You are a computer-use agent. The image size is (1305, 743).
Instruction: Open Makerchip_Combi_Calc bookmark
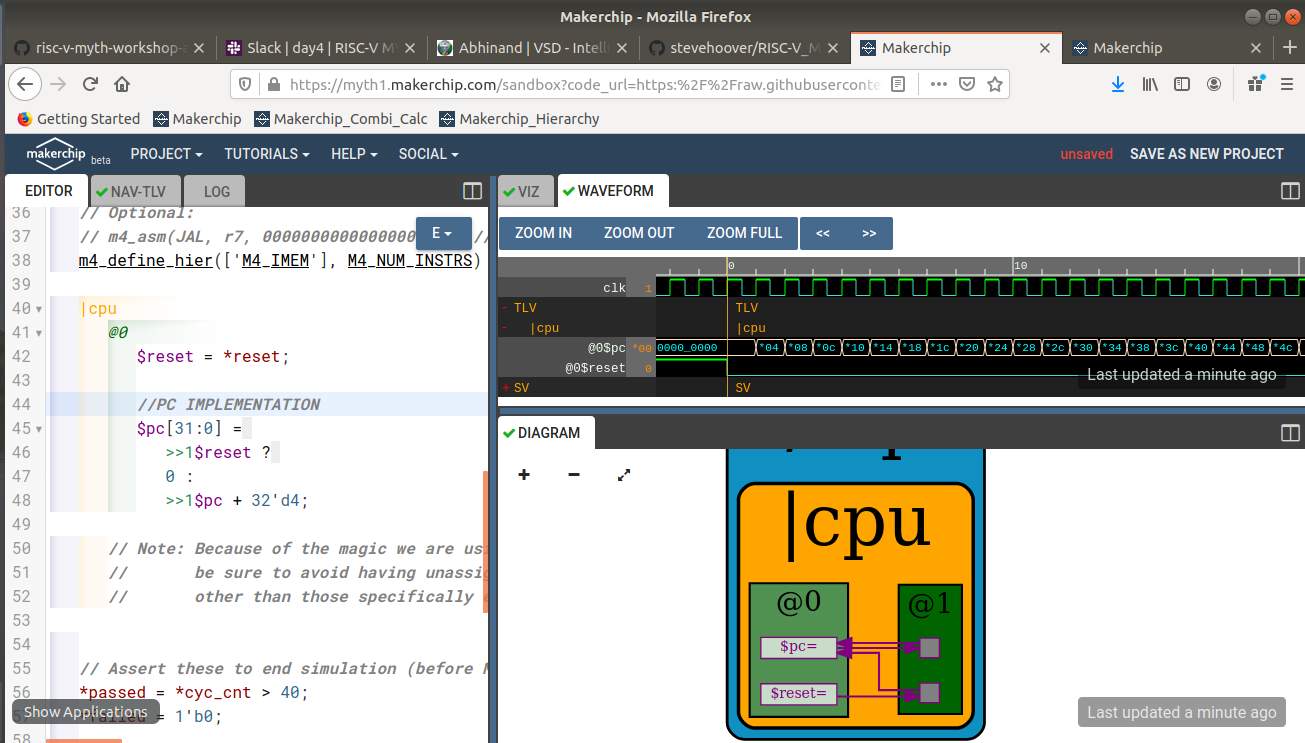340,119
